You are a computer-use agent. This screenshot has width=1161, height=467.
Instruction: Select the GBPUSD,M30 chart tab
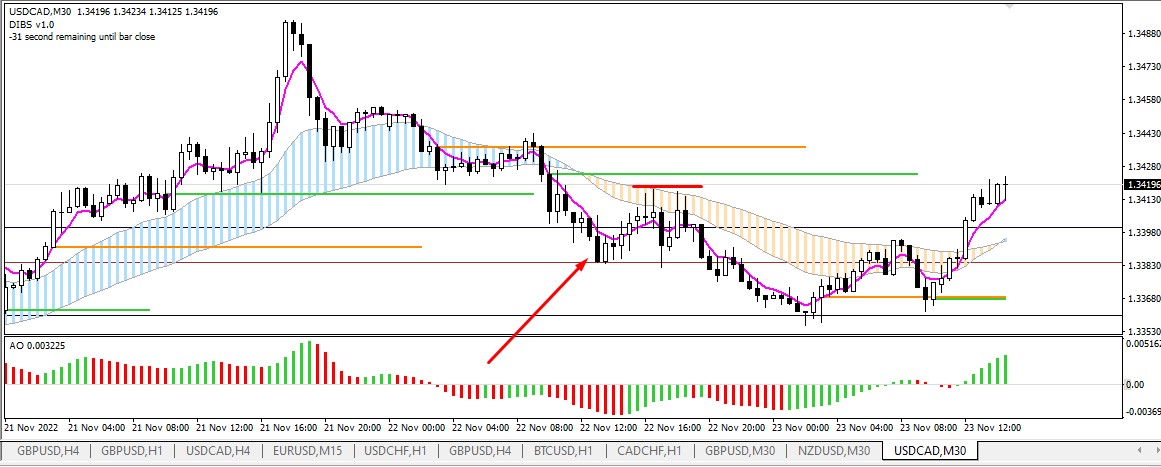[741, 451]
